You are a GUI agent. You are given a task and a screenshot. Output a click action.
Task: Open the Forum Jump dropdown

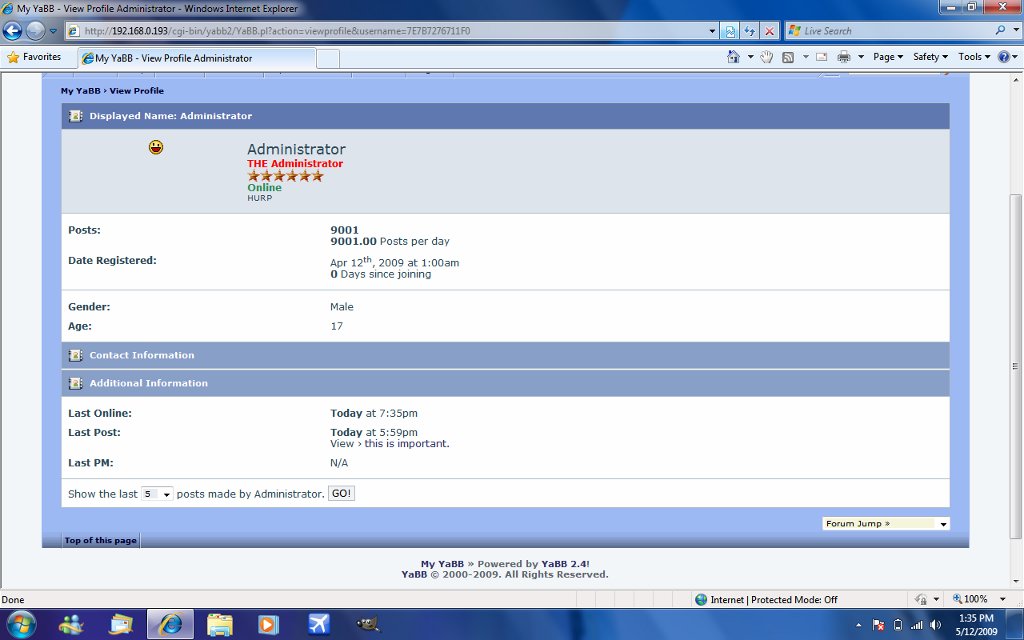click(886, 523)
